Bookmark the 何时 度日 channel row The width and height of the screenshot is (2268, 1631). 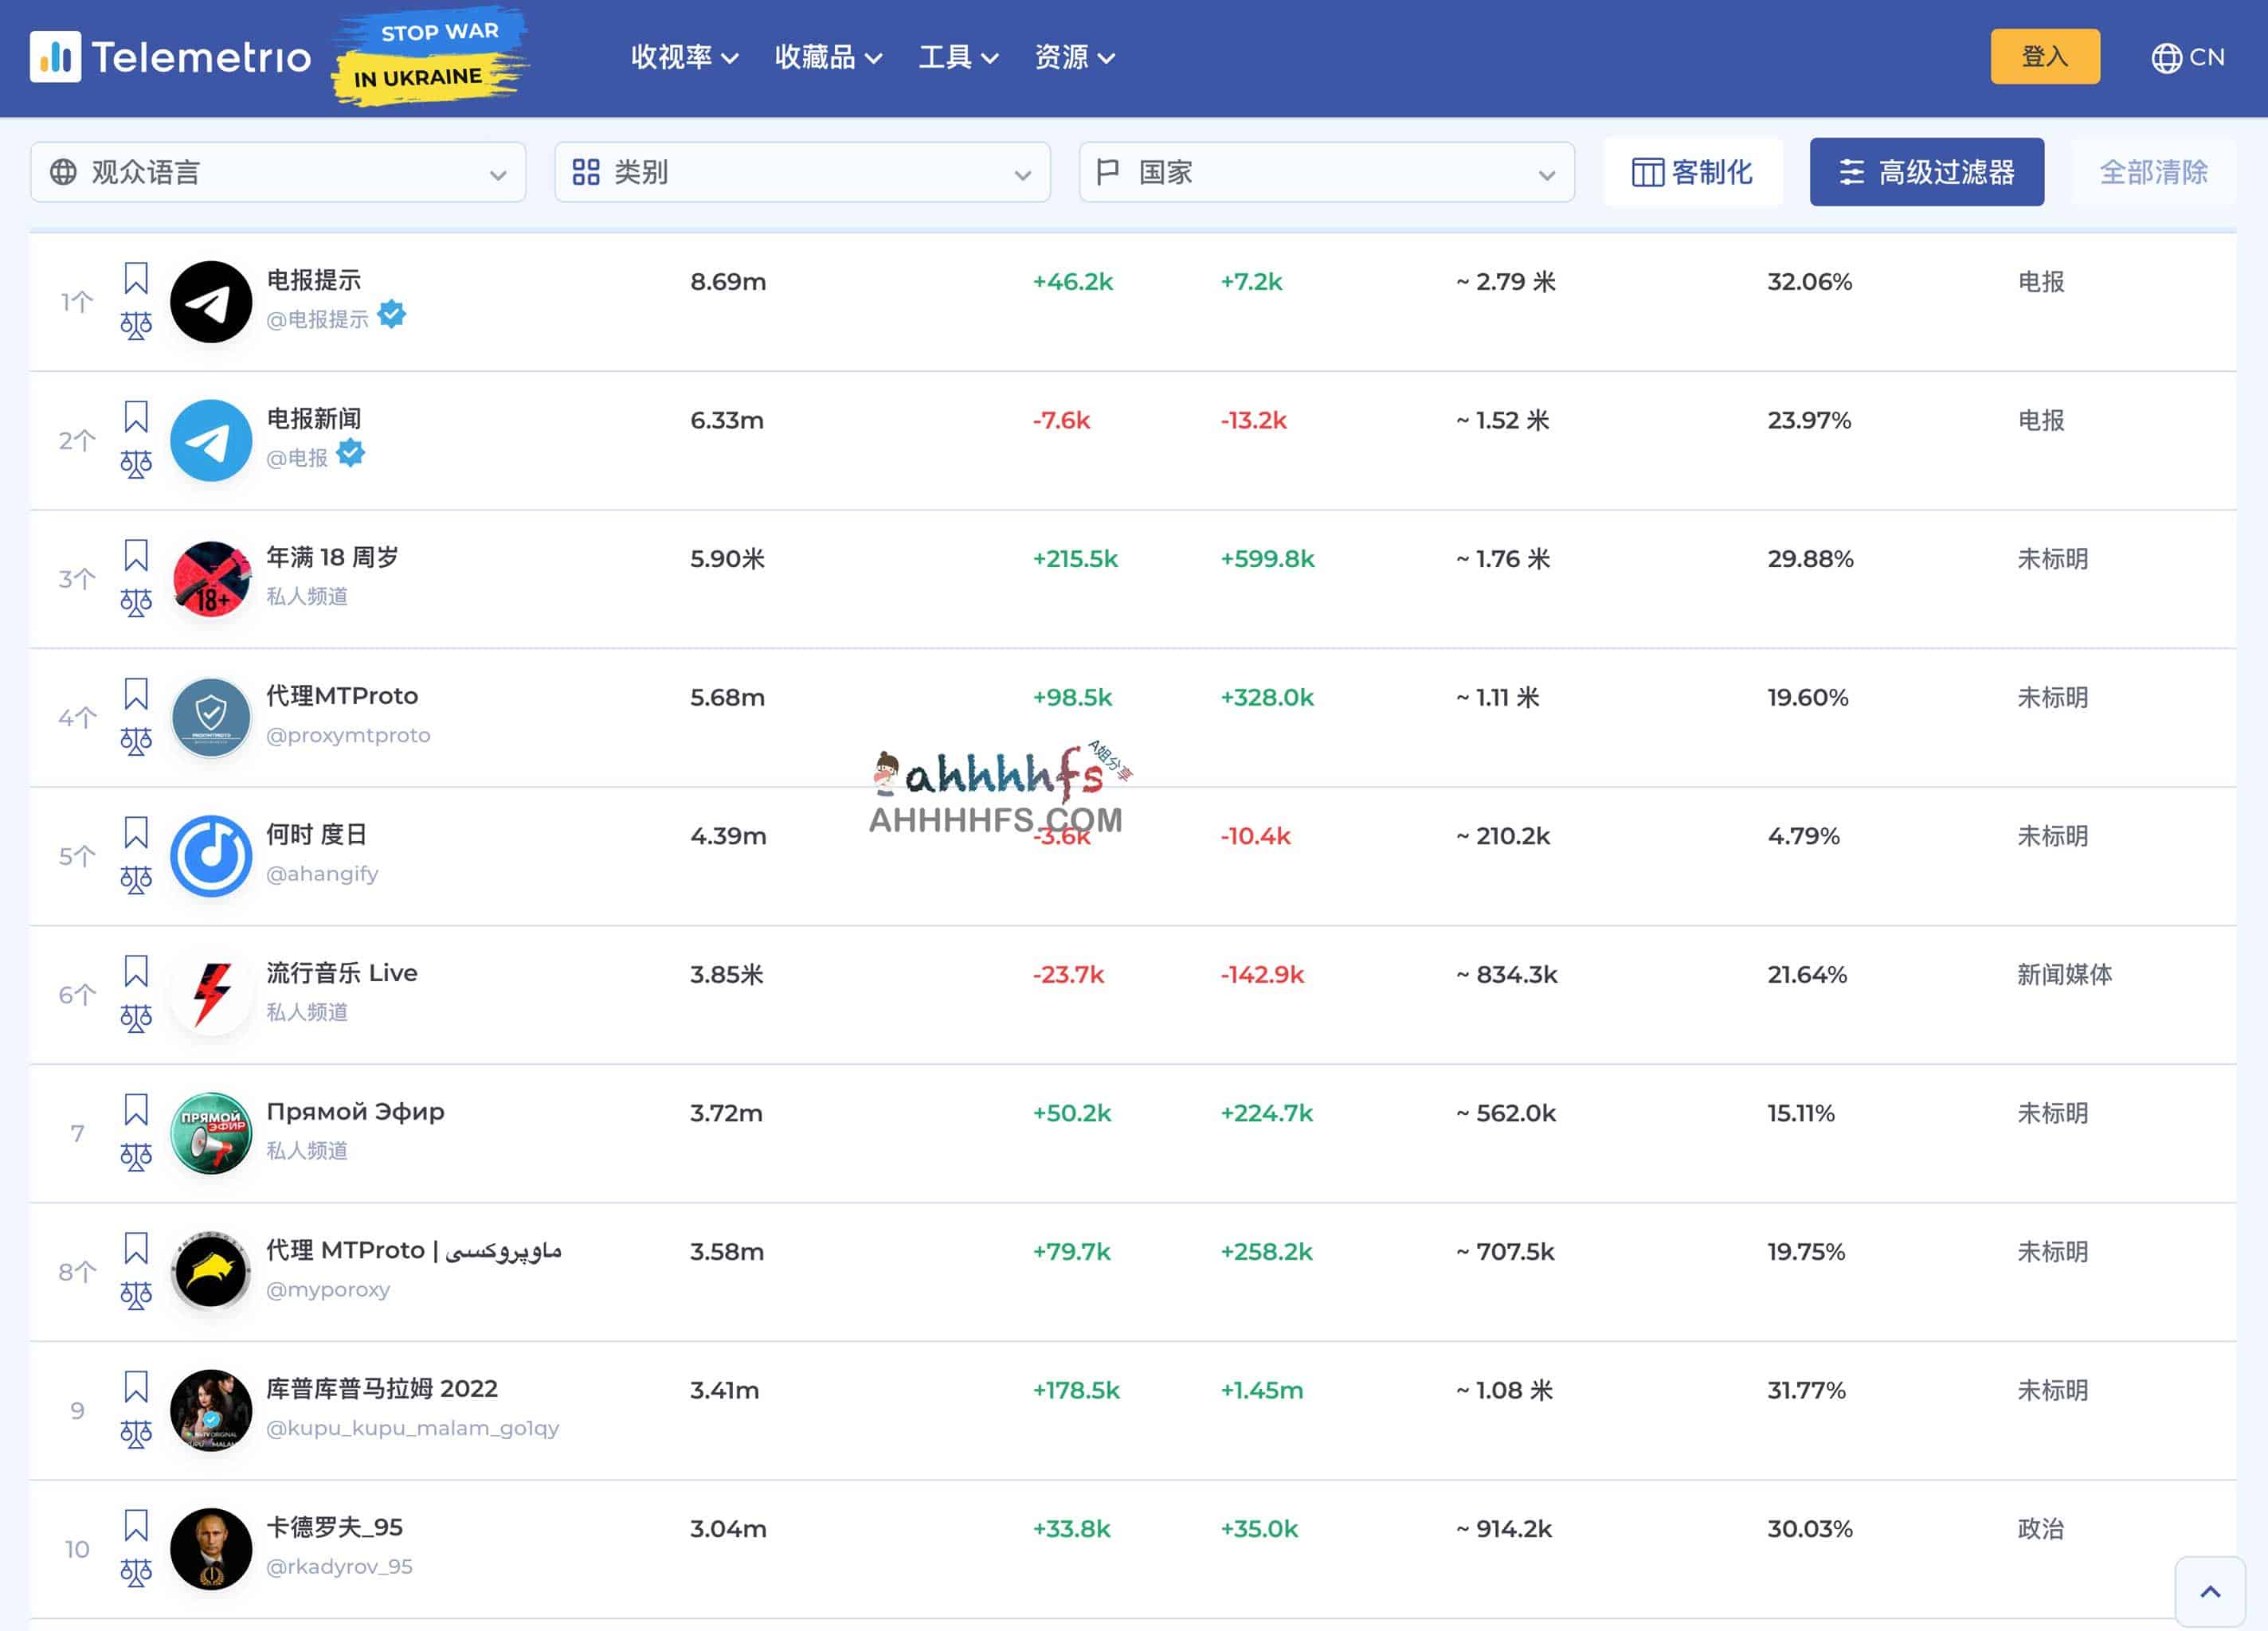click(x=136, y=832)
